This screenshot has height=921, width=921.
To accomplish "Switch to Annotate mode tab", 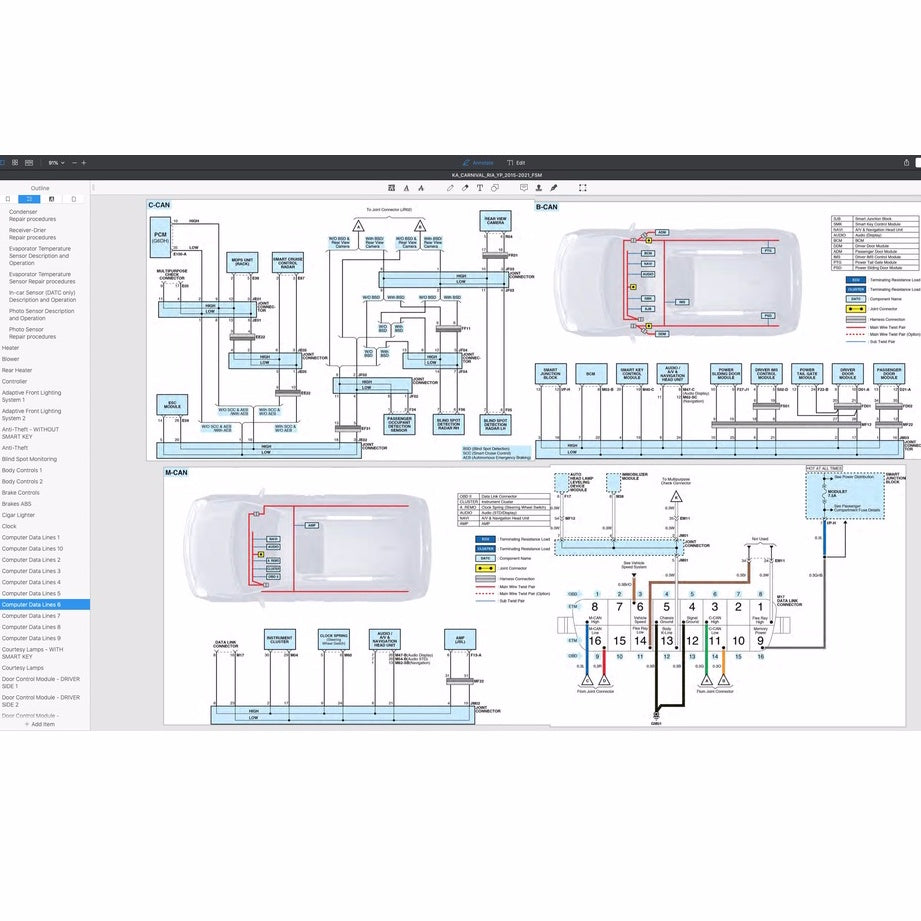I will 478,162.
